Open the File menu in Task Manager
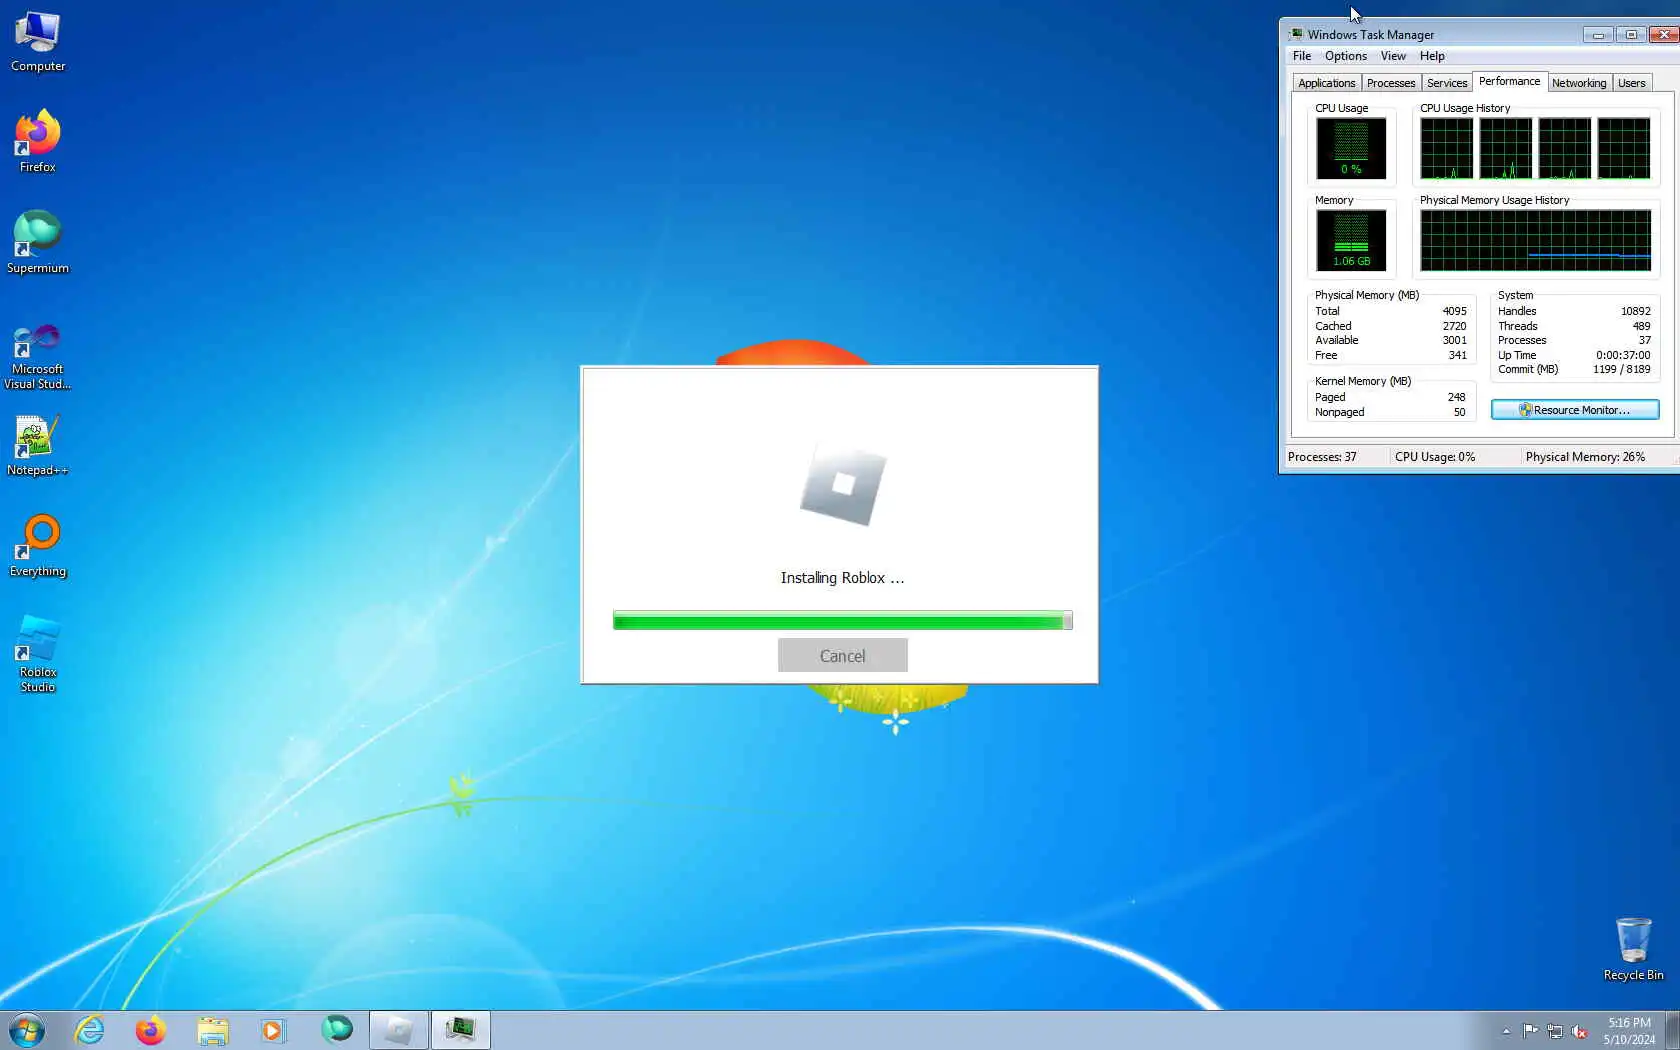This screenshot has height=1050, width=1680. (1302, 56)
